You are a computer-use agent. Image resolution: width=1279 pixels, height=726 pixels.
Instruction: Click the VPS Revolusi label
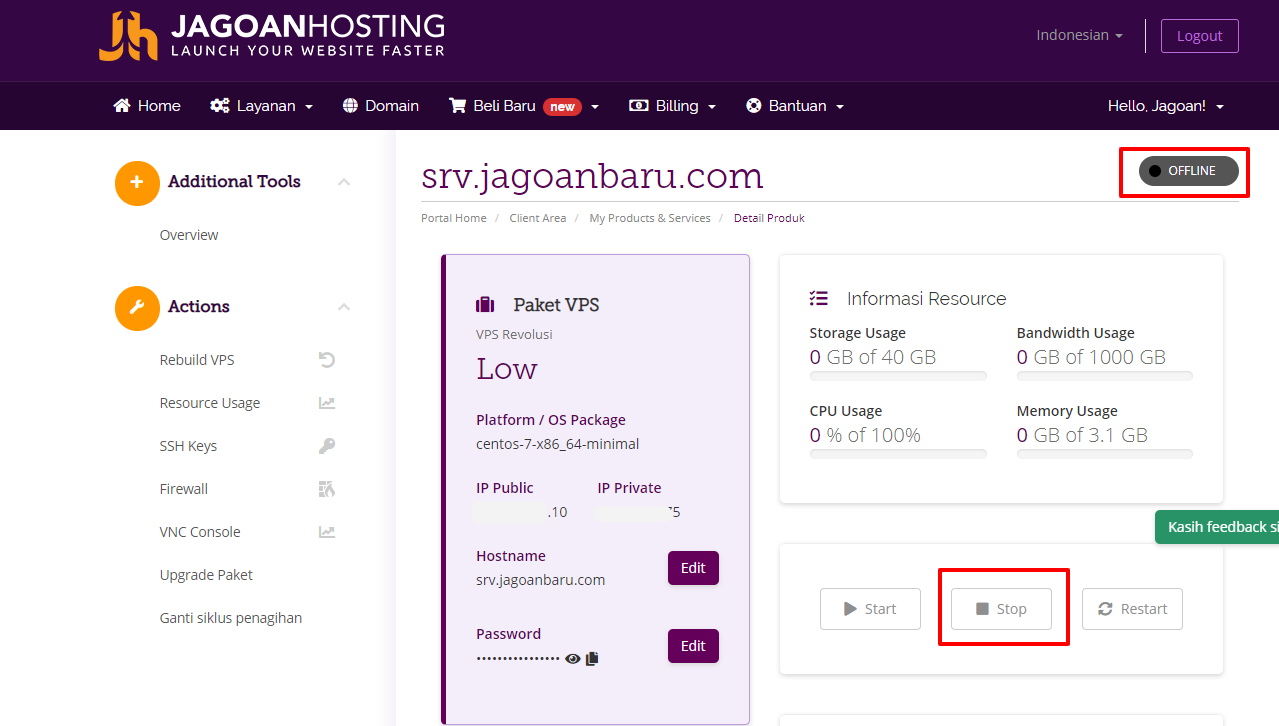514,334
